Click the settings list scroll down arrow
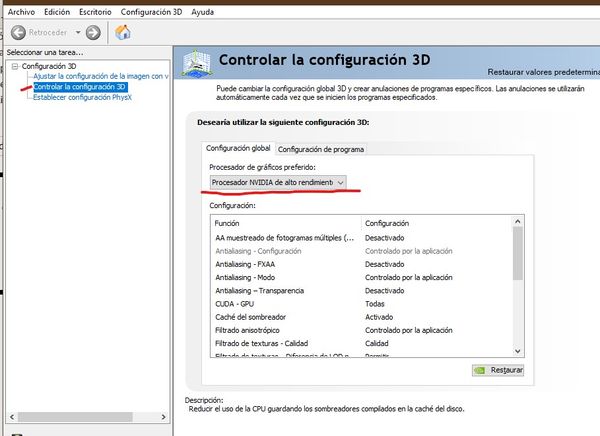 [x=518, y=351]
